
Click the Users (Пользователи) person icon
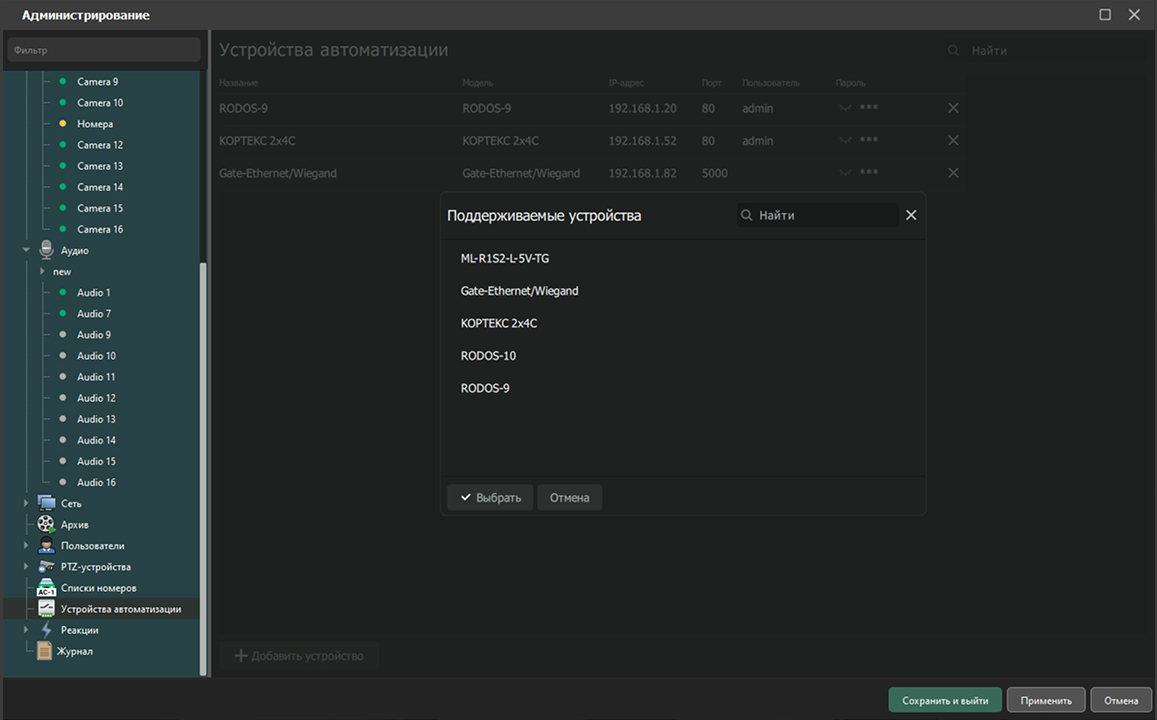(x=46, y=546)
